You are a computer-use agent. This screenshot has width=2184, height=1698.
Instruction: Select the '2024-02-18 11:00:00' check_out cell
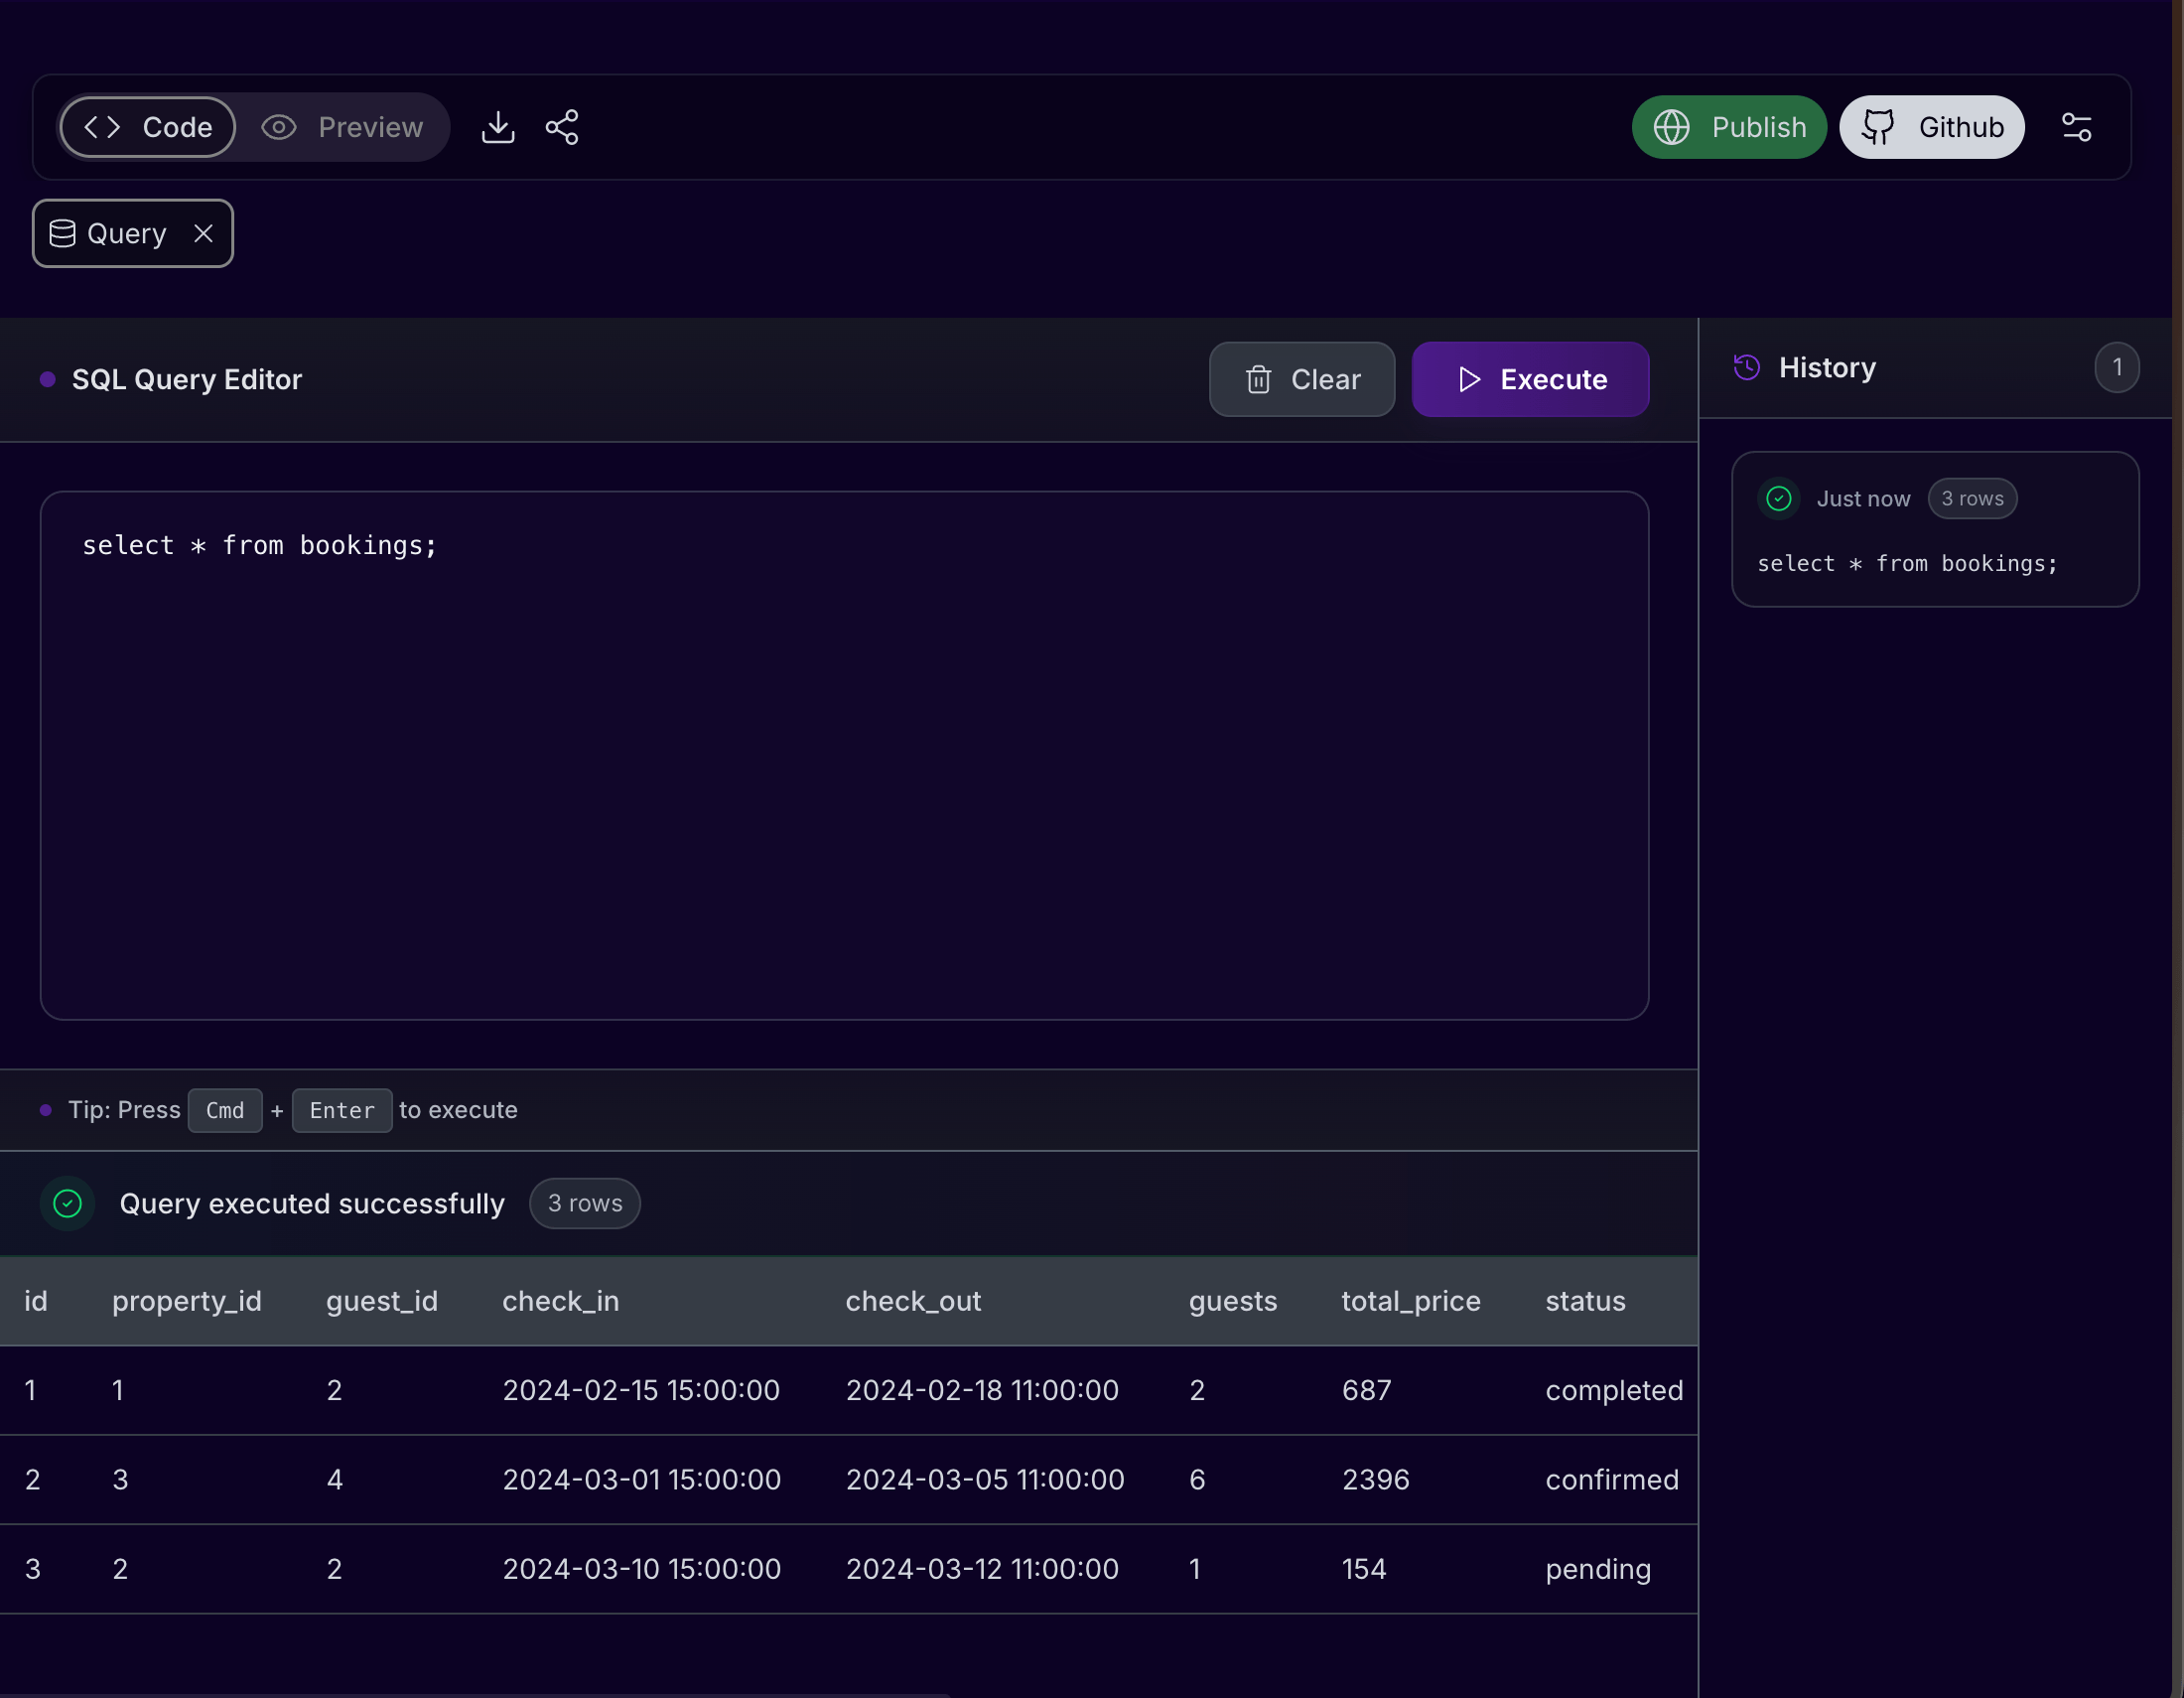982,1391
